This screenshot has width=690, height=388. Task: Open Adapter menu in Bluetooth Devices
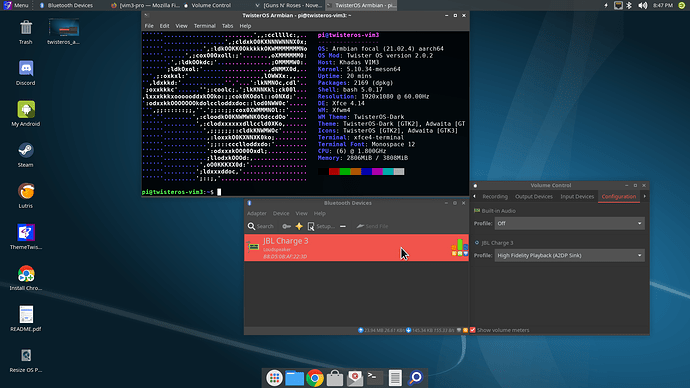pos(257,213)
